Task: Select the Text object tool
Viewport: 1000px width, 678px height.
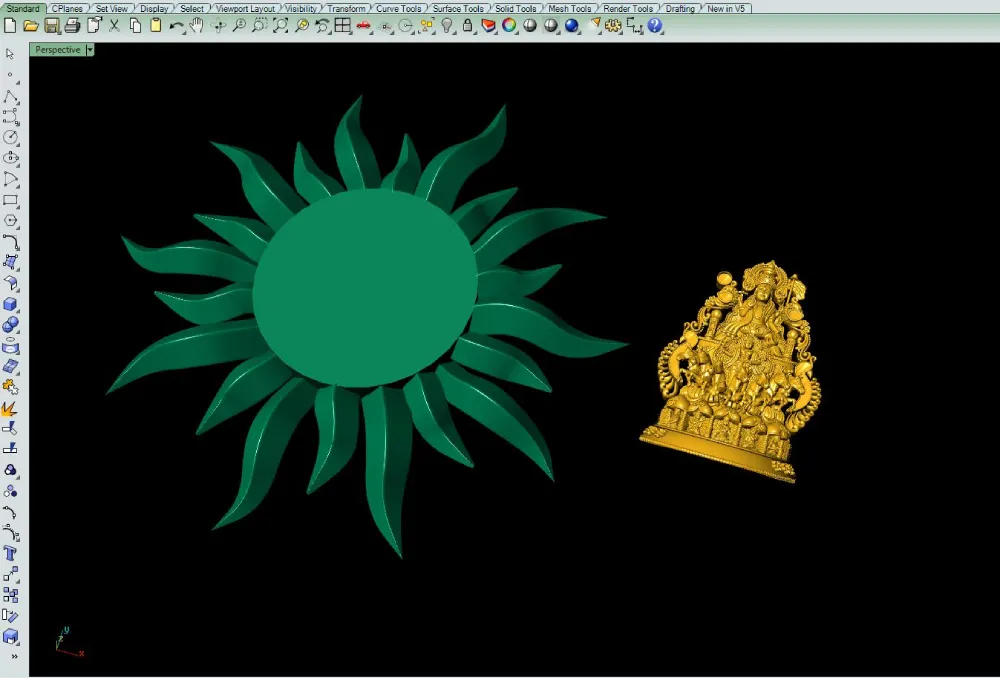Action: pyautogui.click(x=10, y=553)
